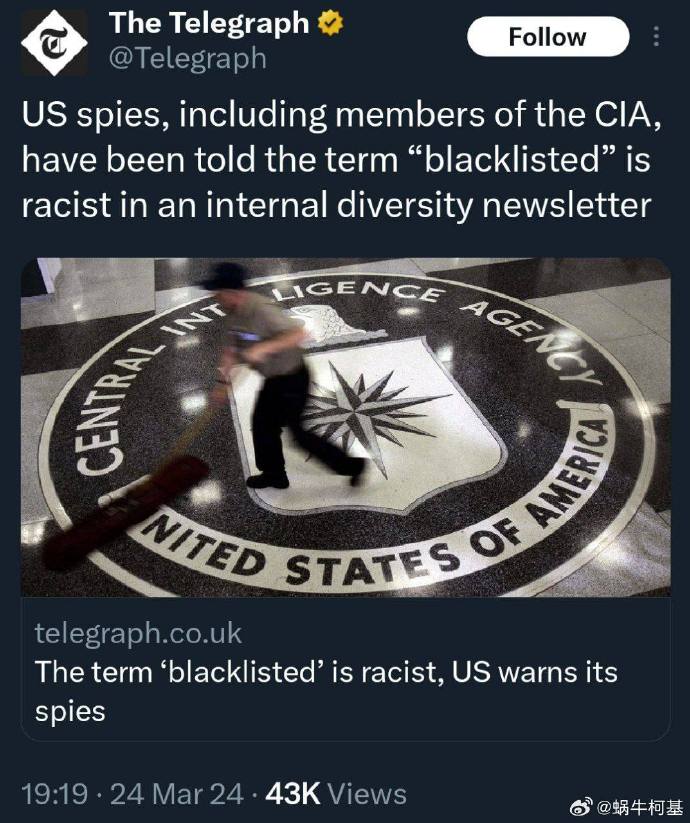Open article 'The term blacklisted is racist' headline
This screenshot has height=823, width=690.
[x=326, y=691]
